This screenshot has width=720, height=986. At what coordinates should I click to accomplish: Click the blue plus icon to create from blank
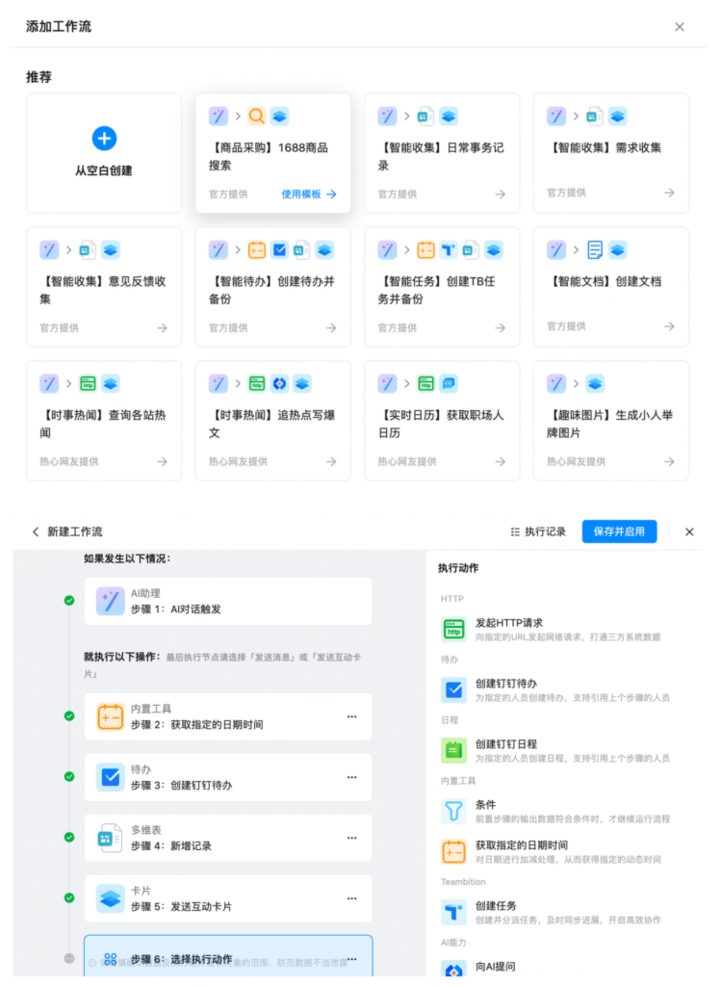(104, 138)
